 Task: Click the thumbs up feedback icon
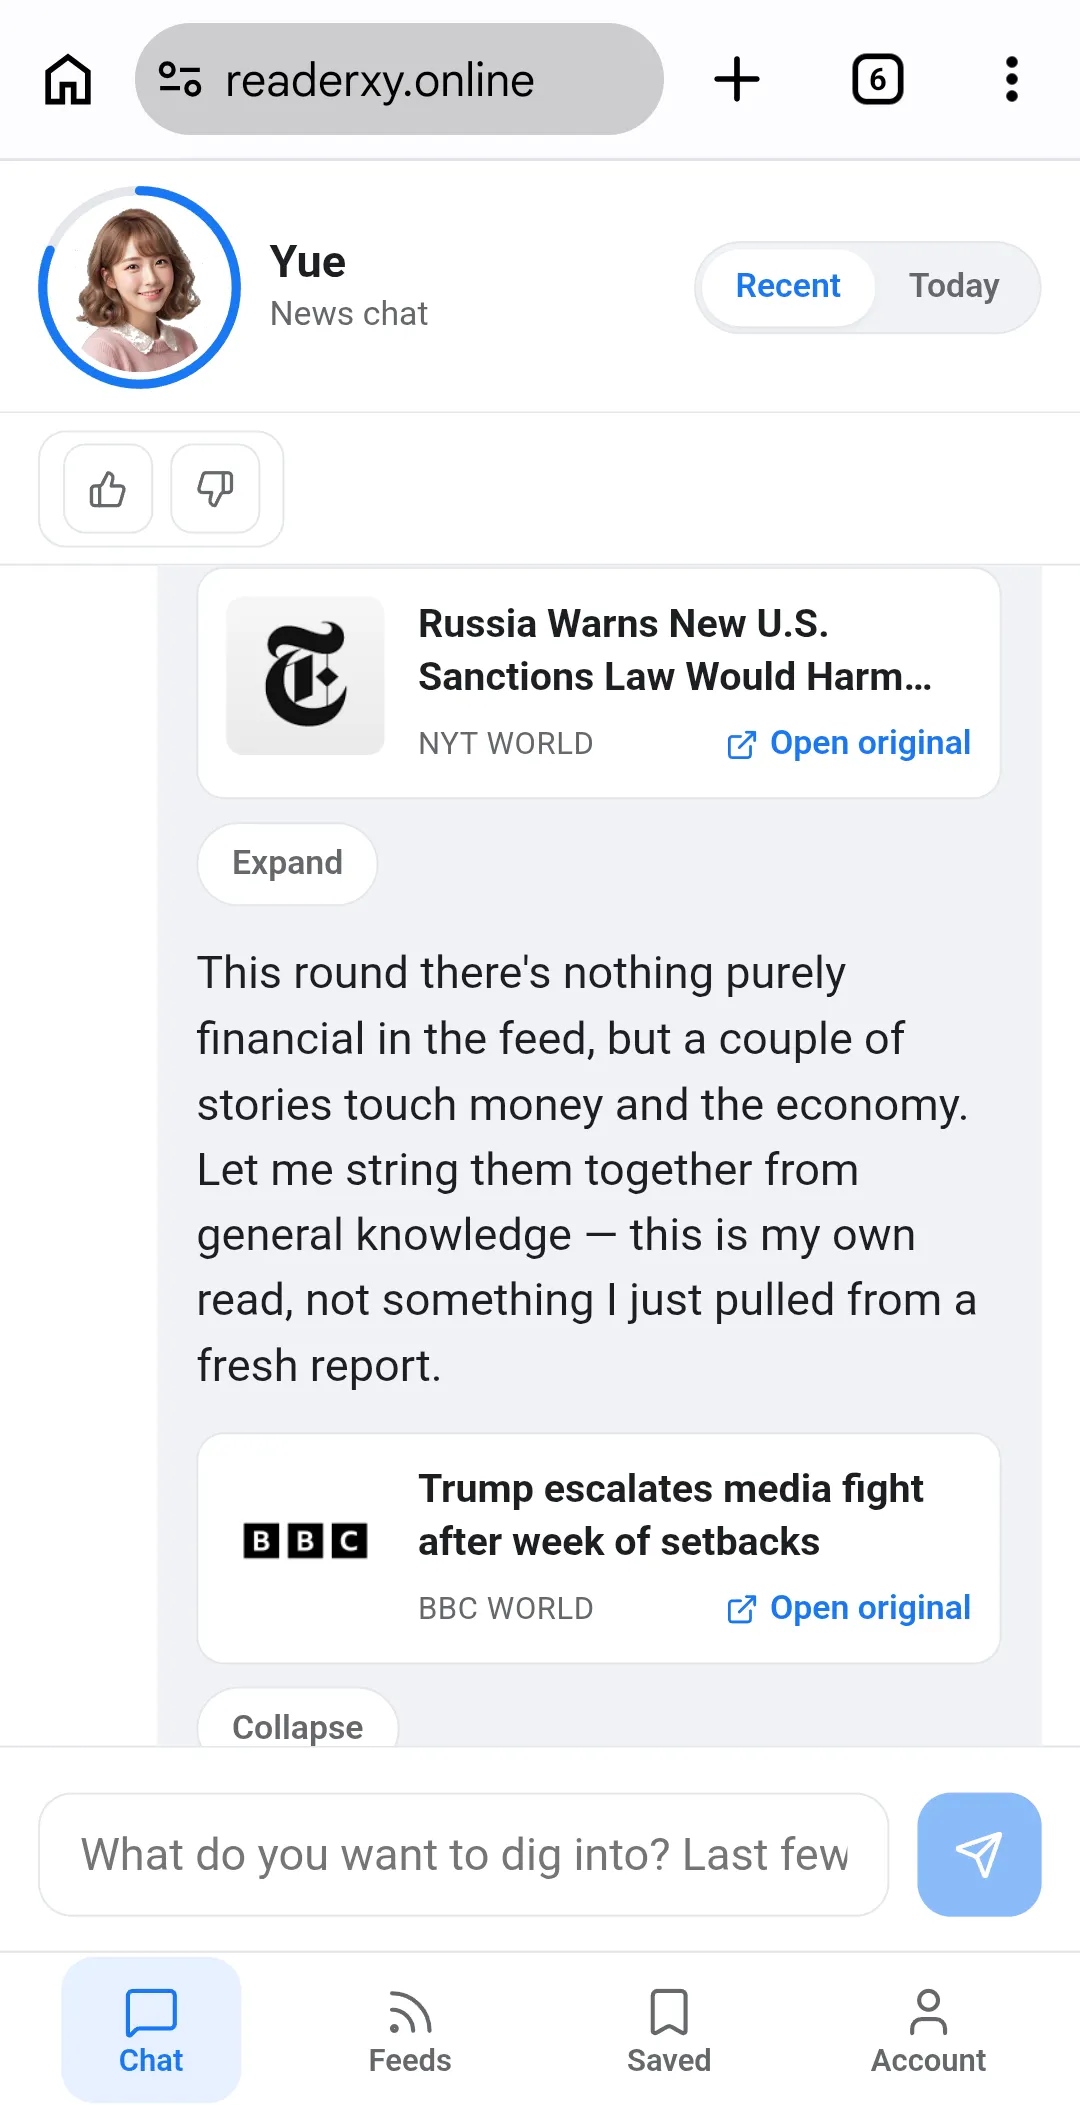click(108, 489)
